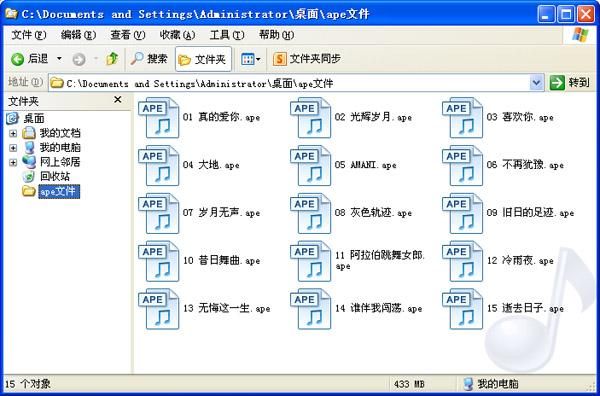Image resolution: width=600 pixels, height=396 pixels.
Task: Close the Folders side pane
Action: (118, 100)
